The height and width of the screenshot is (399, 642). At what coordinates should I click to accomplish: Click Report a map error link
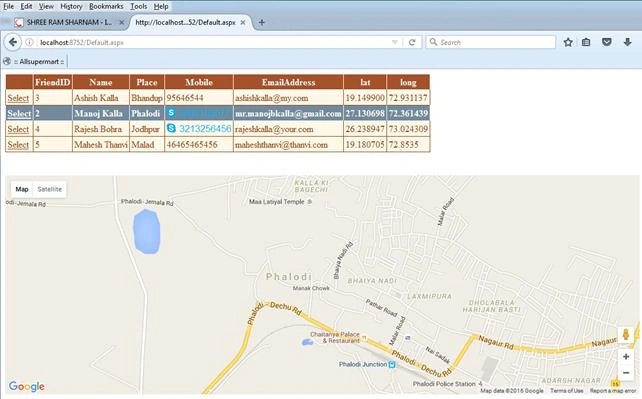613,391
